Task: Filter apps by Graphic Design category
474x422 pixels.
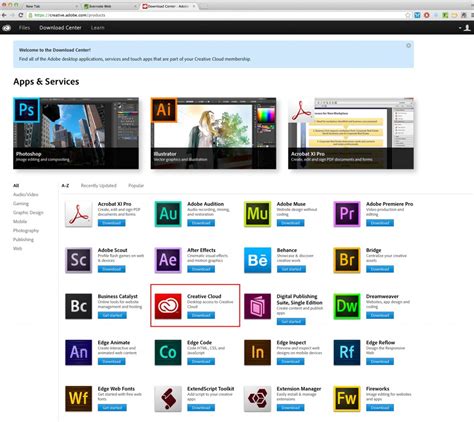Action: tap(28, 212)
